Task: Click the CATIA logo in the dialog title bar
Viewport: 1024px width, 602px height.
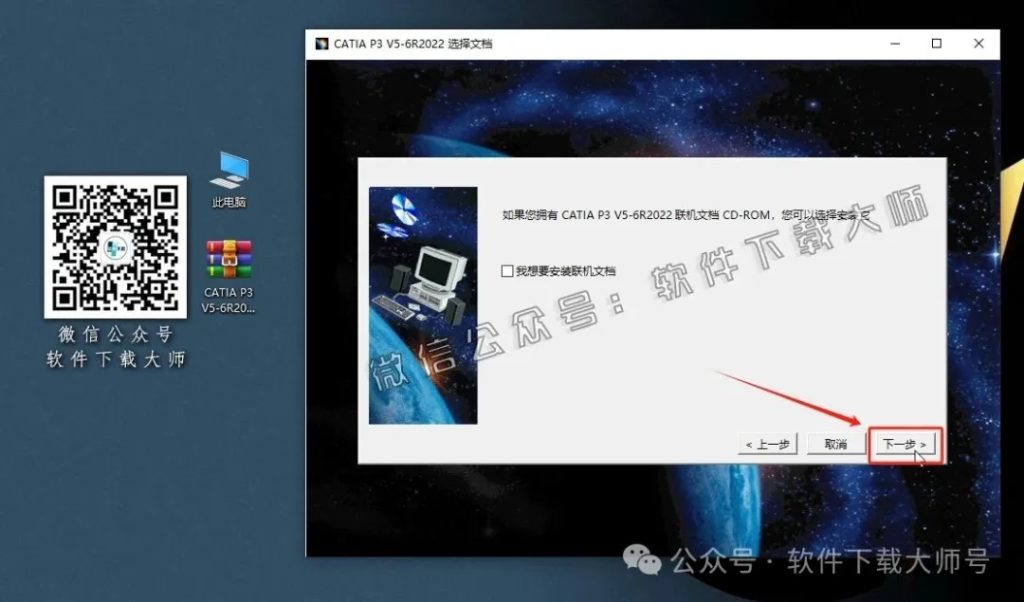Action: pos(322,43)
